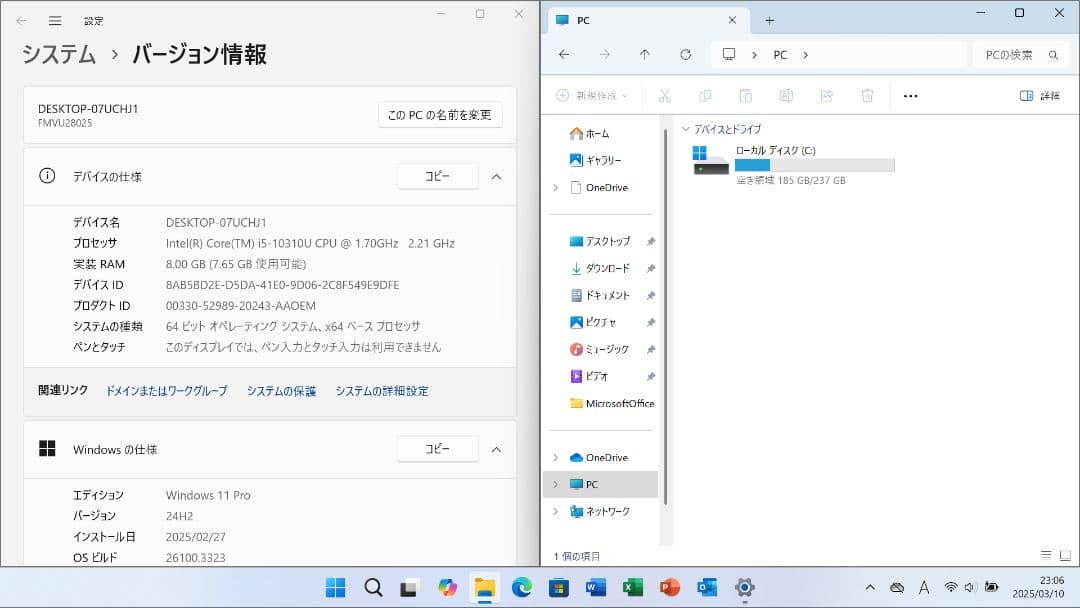Click the Delete trash icon
1080x608 pixels.
point(866,95)
